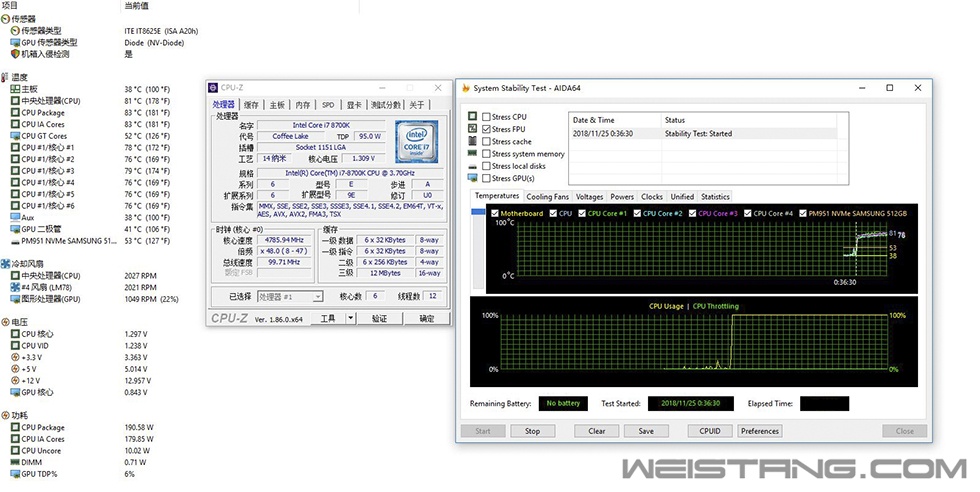The image size is (980, 492).
Task: Open the Clocks tab in AIDA64
Action: pos(652,196)
